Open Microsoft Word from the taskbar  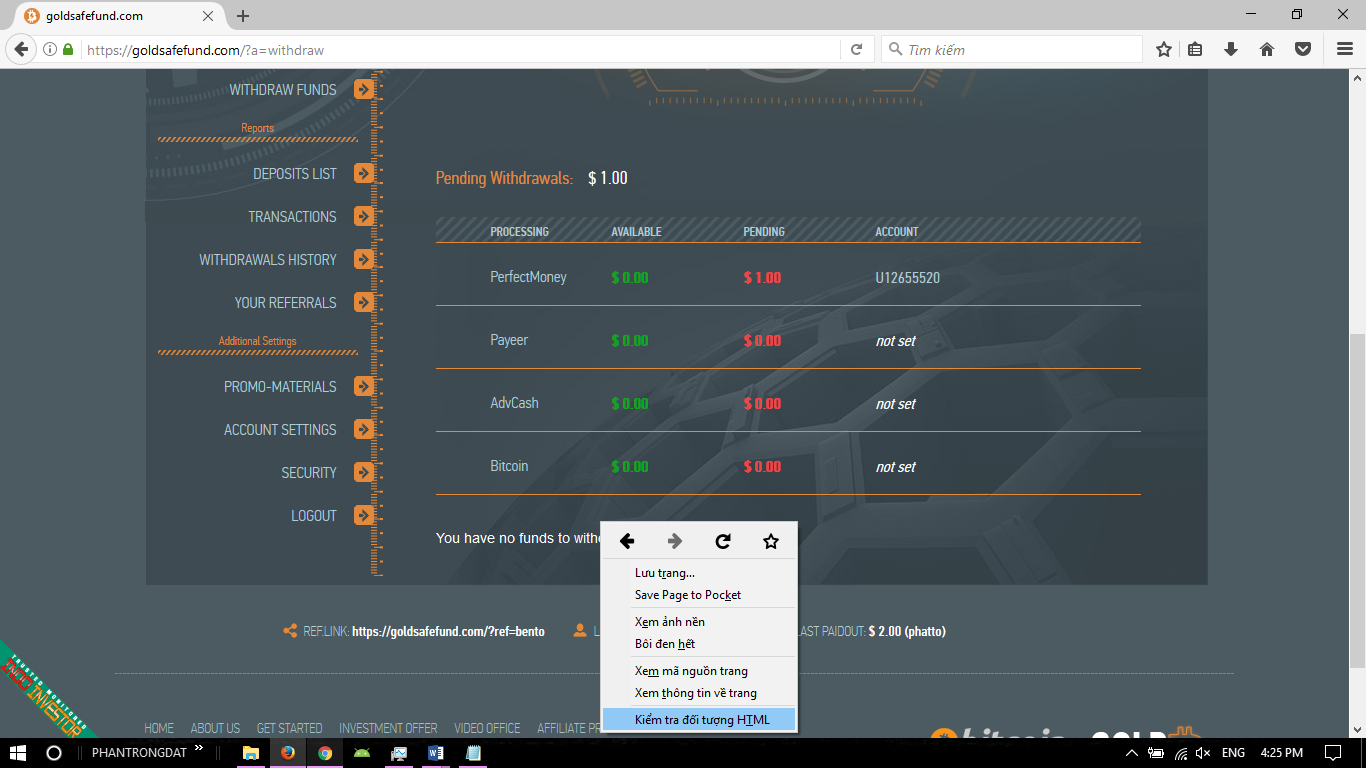pos(436,752)
